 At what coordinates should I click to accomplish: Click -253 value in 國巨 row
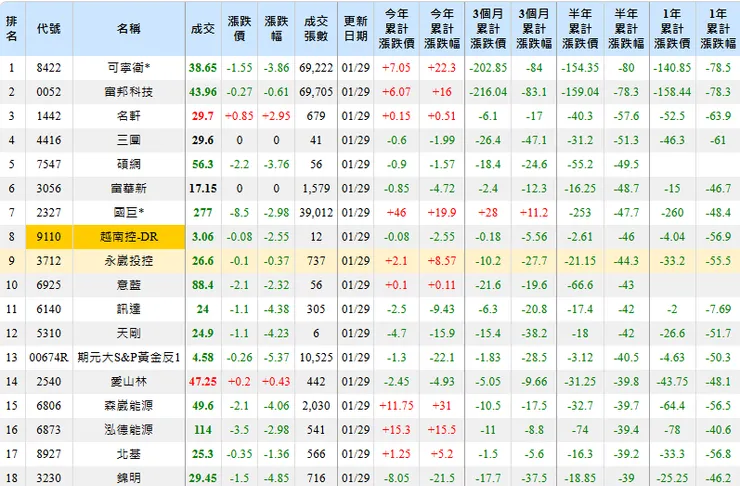tap(580, 212)
